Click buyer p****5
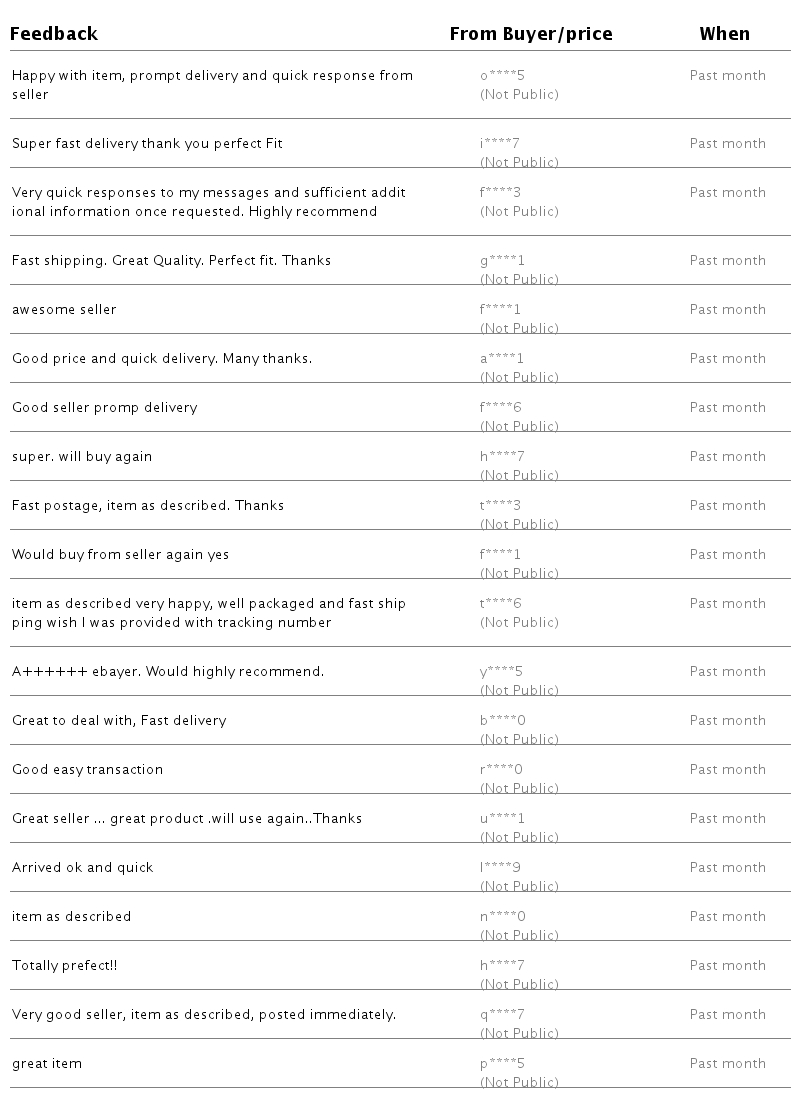The image size is (800, 1107). click(502, 1064)
